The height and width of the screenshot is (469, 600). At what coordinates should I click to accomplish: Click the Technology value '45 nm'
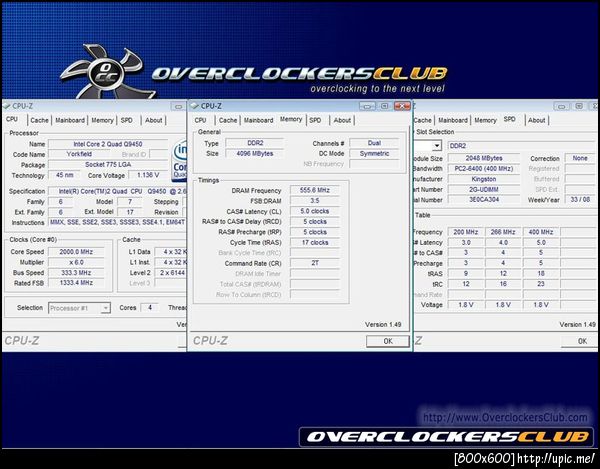pyautogui.click(x=64, y=175)
